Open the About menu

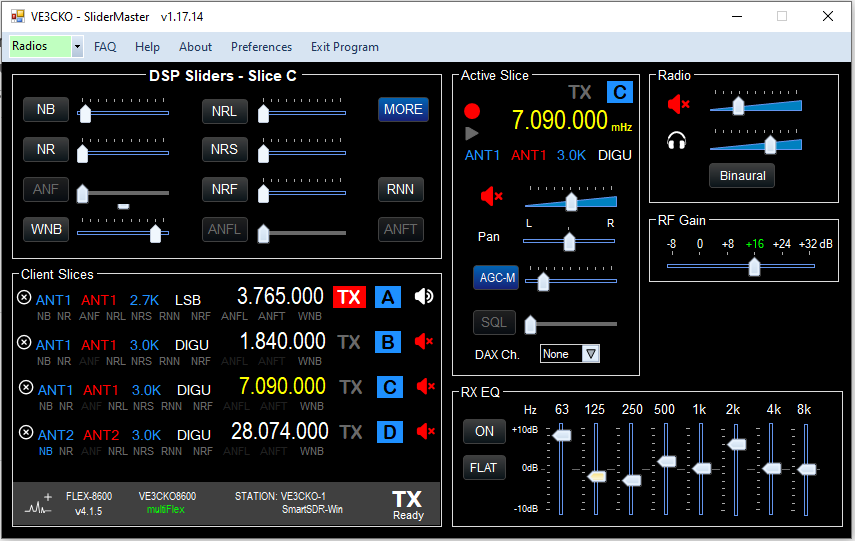click(195, 47)
